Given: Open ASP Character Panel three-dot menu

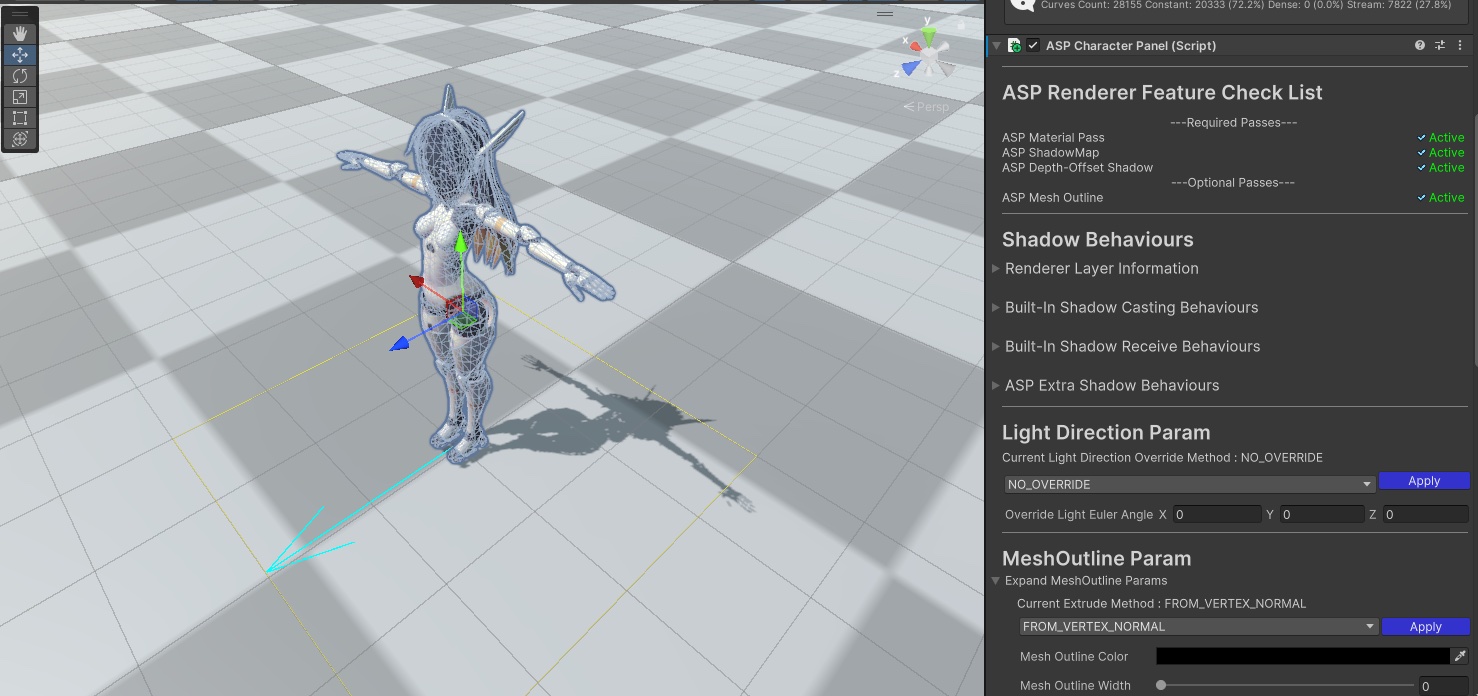Looking at the screenshot, I should point(1460,46).
